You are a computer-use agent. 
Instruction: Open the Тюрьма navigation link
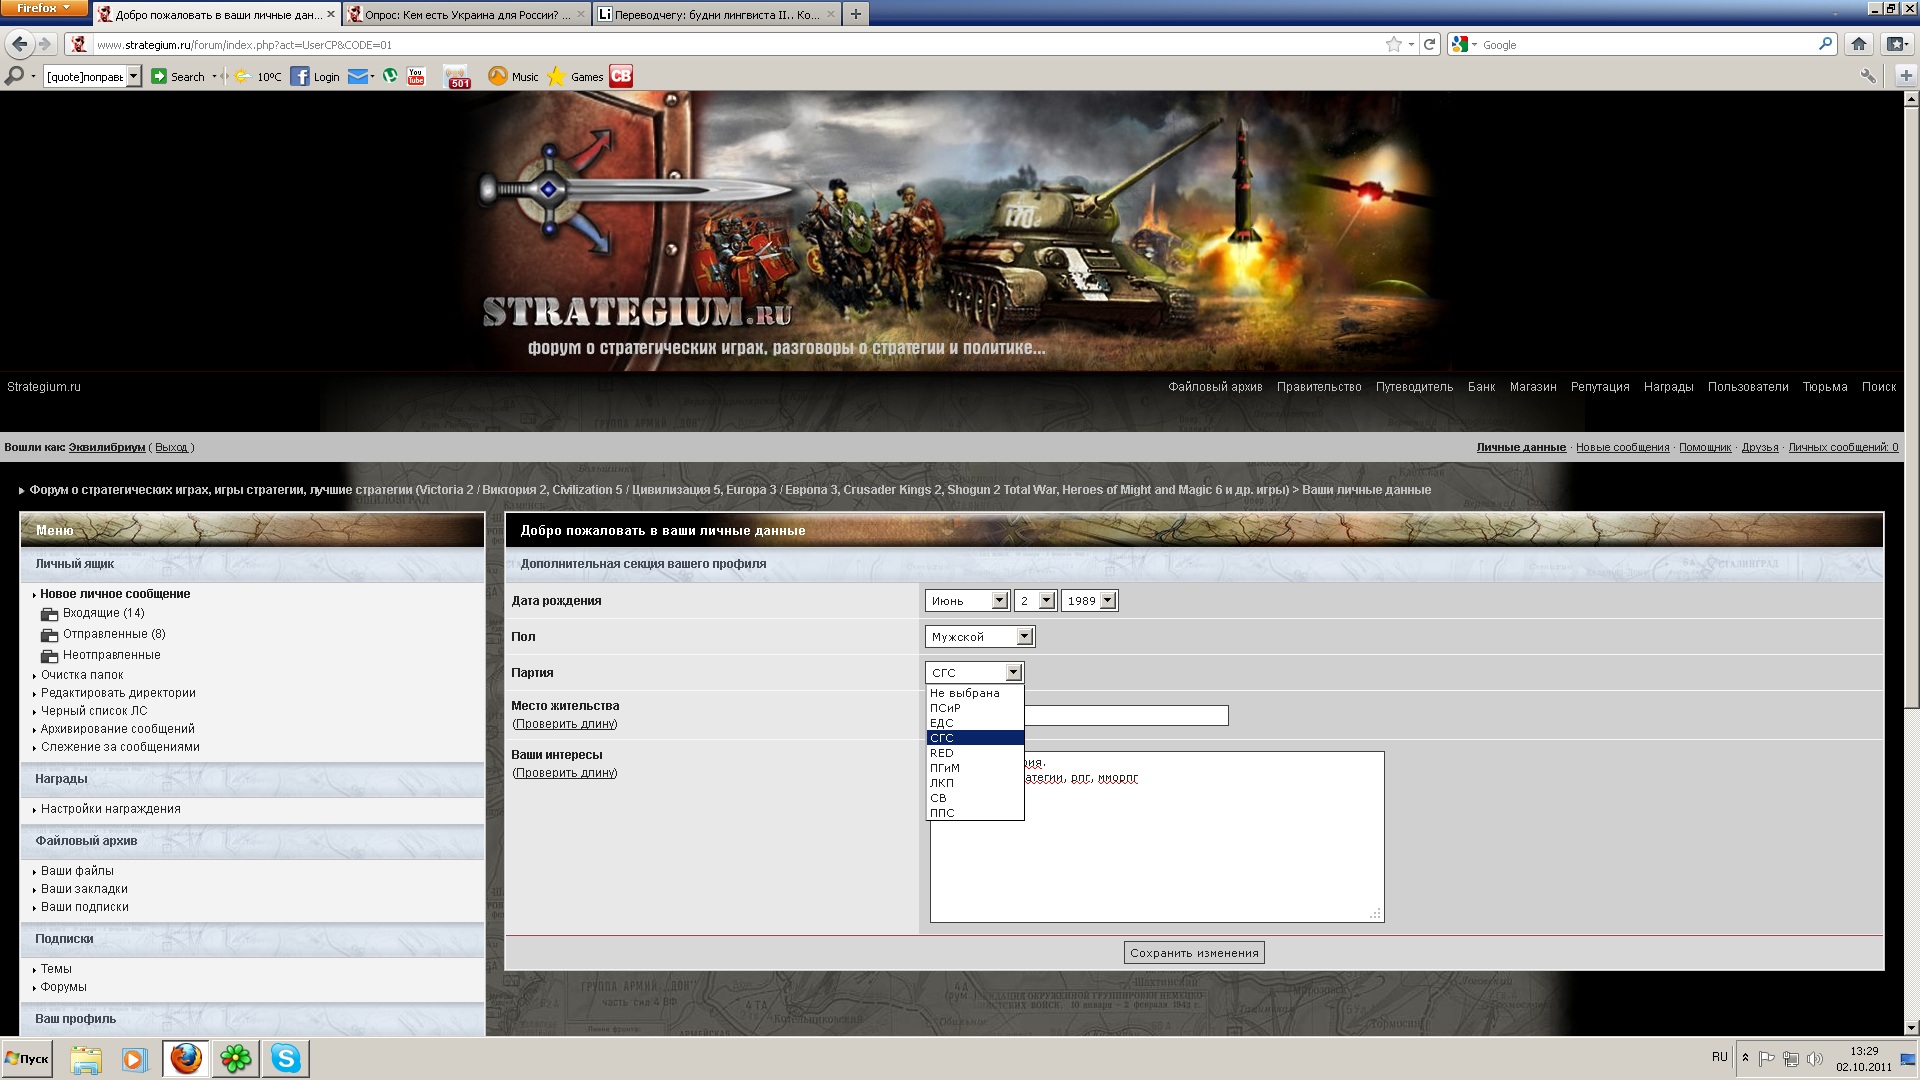[x=1824, y=387]
